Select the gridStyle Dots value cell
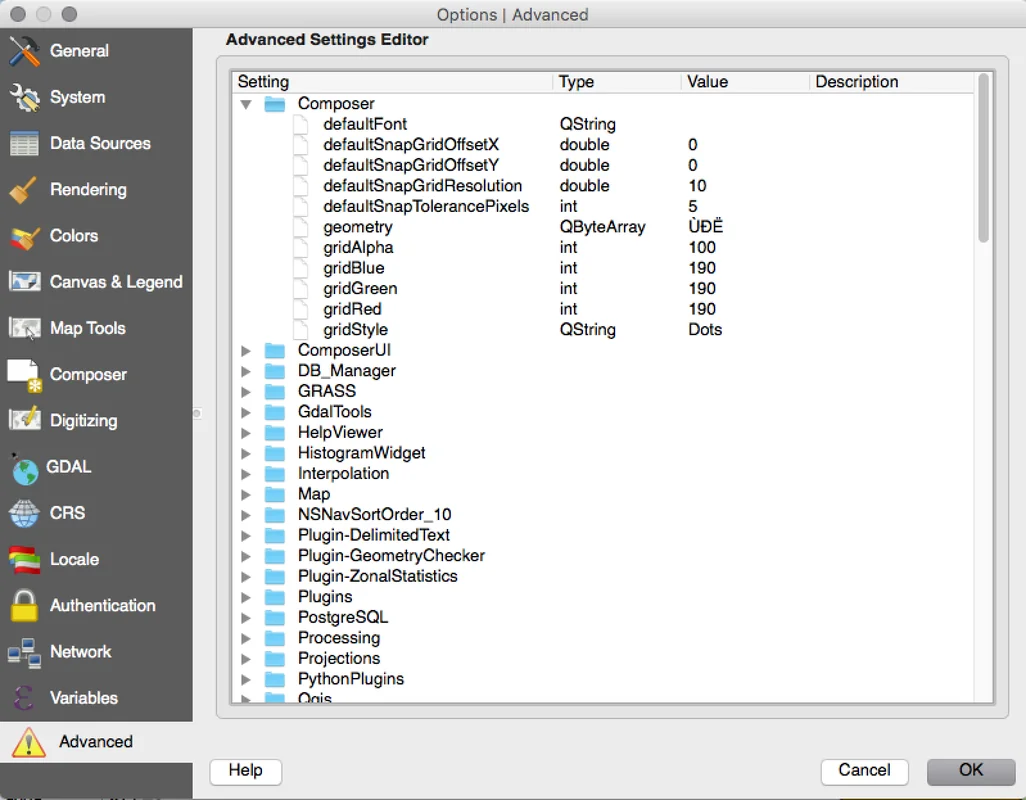 705,330
